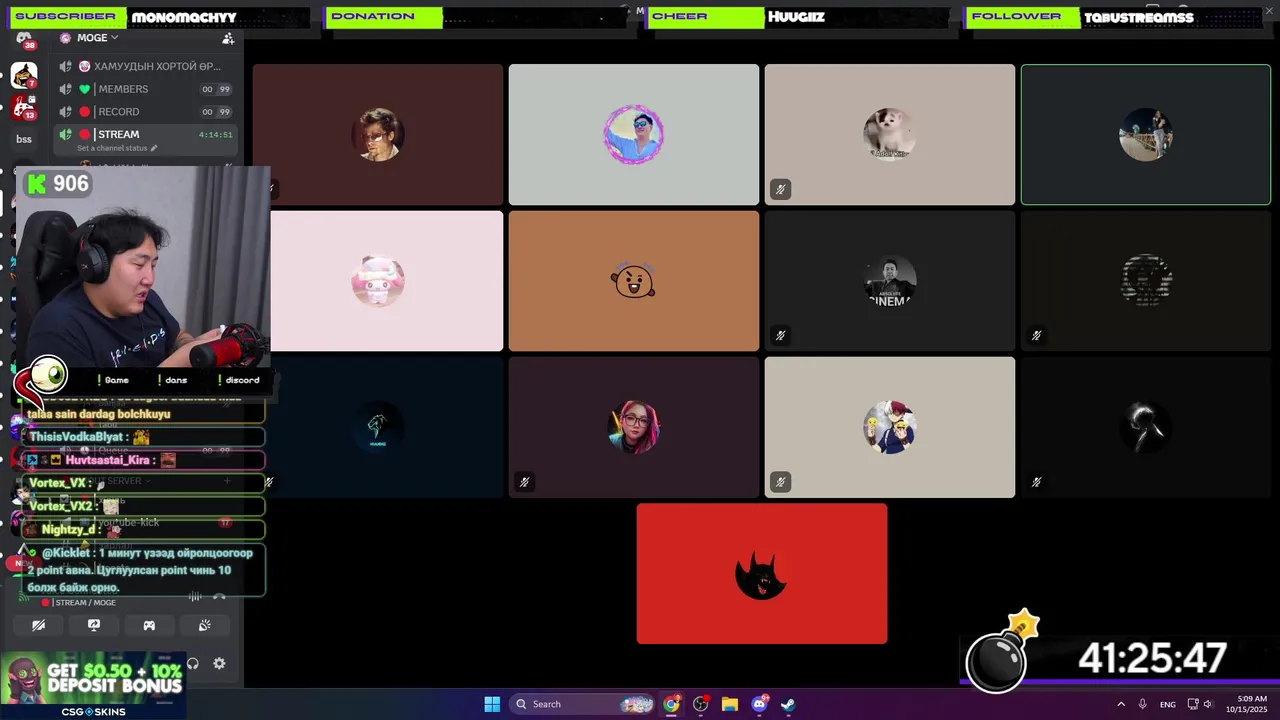Open the server icon with 13 badge
Screen dimensions: 1280x720
click(24, 107)
